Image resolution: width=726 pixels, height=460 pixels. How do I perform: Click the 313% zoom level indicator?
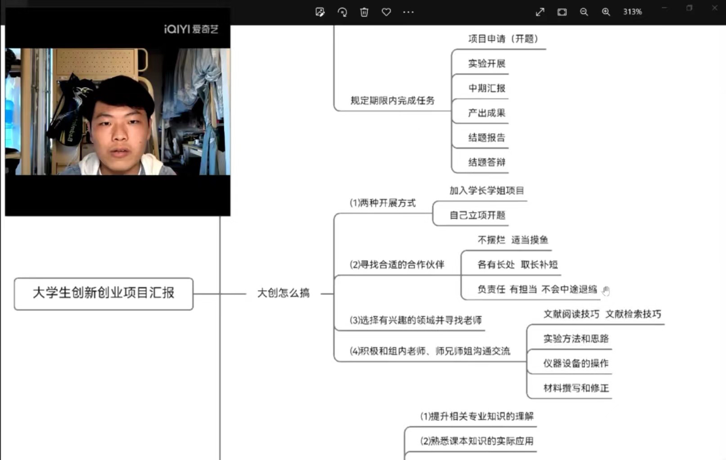click(632, 12)
